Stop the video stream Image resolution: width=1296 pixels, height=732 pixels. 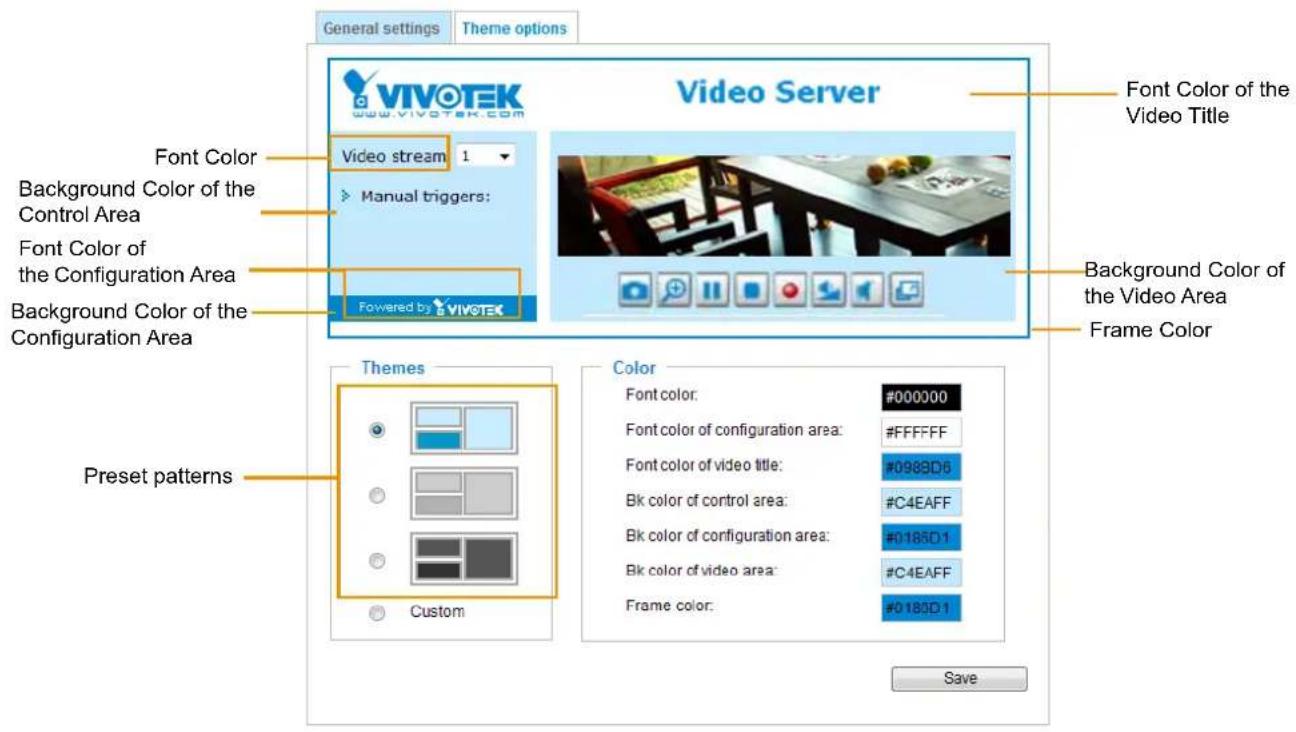(750, 291)
